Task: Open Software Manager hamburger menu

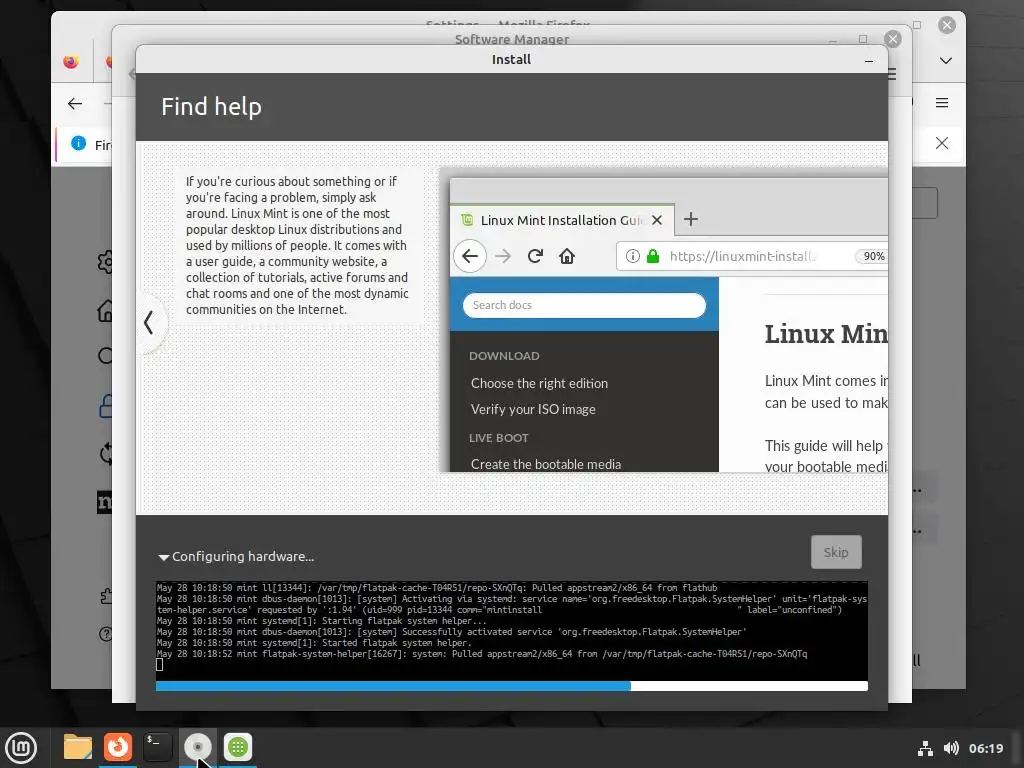Action: tap(893, 74)
